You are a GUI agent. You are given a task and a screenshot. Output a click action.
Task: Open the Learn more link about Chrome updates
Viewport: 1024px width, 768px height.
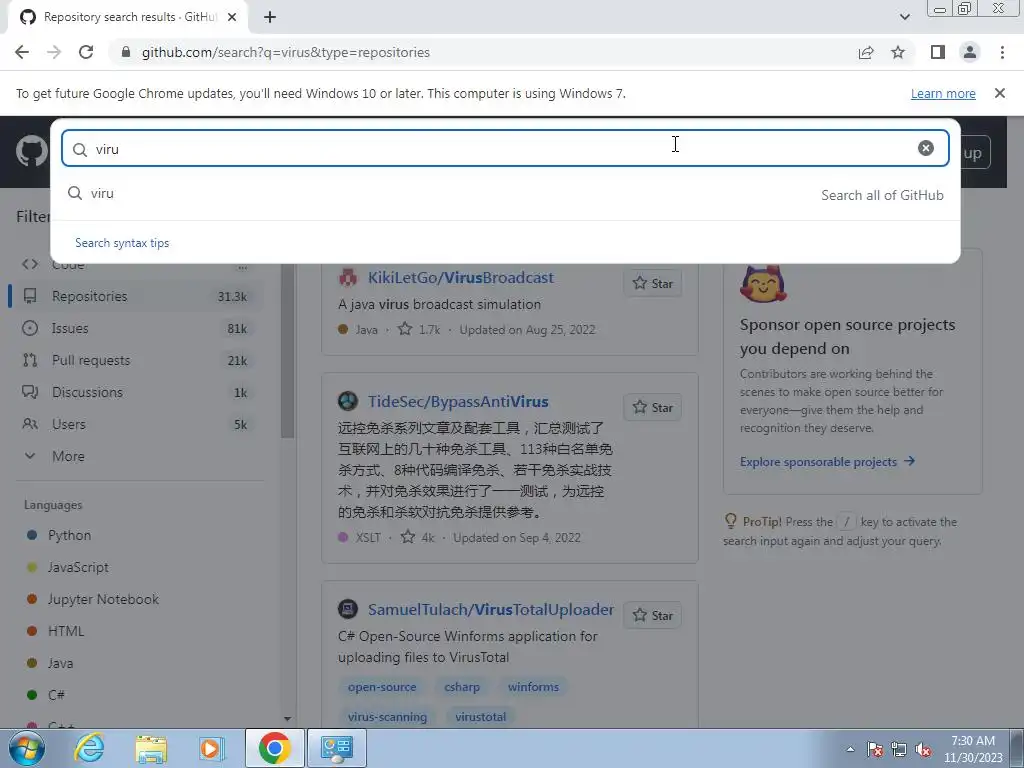pyautogui.click(x=943, y=93)
